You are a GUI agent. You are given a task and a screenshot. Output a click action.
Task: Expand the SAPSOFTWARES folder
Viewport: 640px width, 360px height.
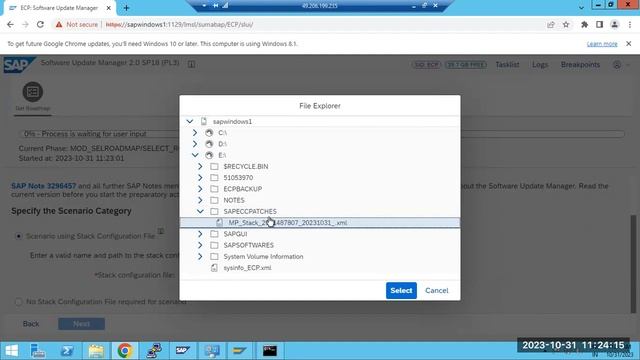200,245
